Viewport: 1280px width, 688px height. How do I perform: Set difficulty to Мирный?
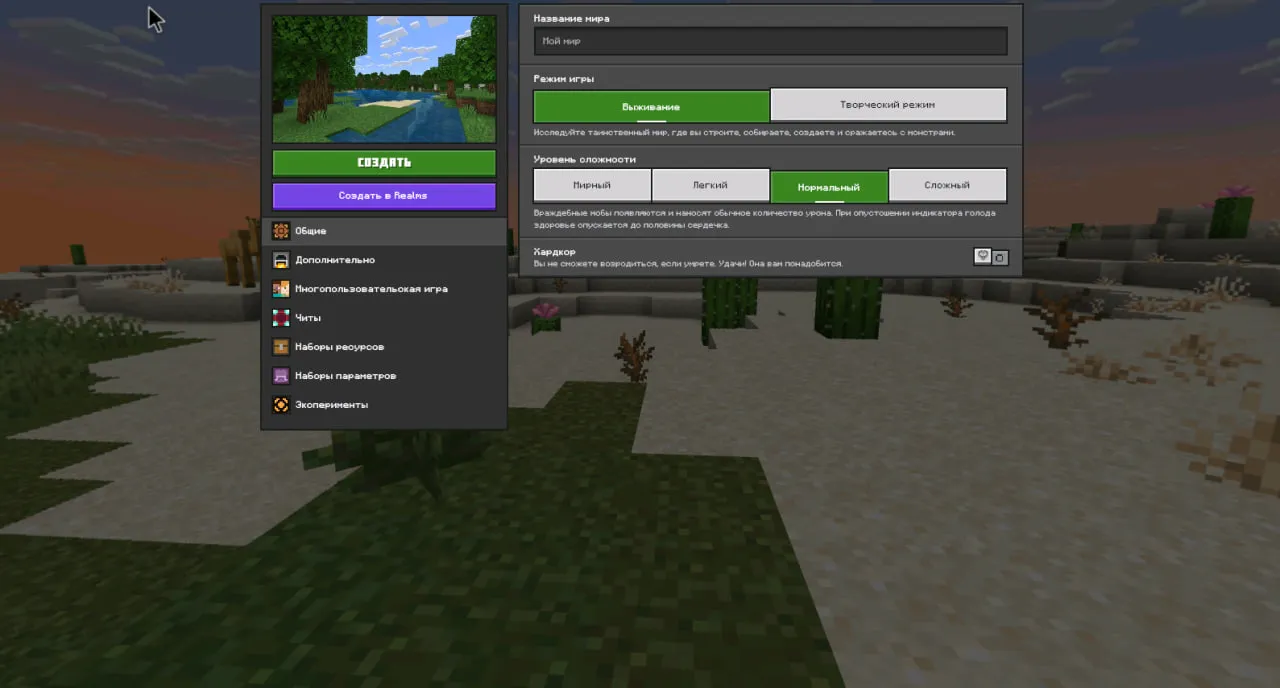tap(592, 186)
